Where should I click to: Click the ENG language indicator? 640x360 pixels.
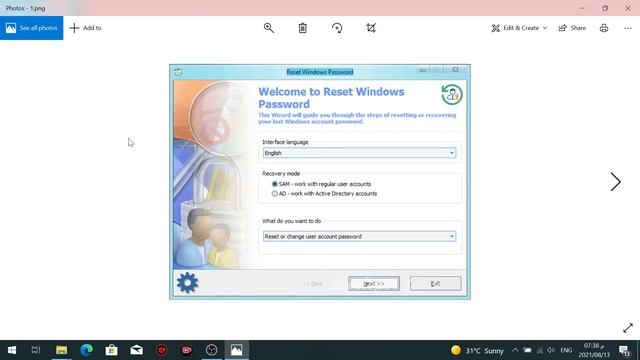(x=566, y=350)
